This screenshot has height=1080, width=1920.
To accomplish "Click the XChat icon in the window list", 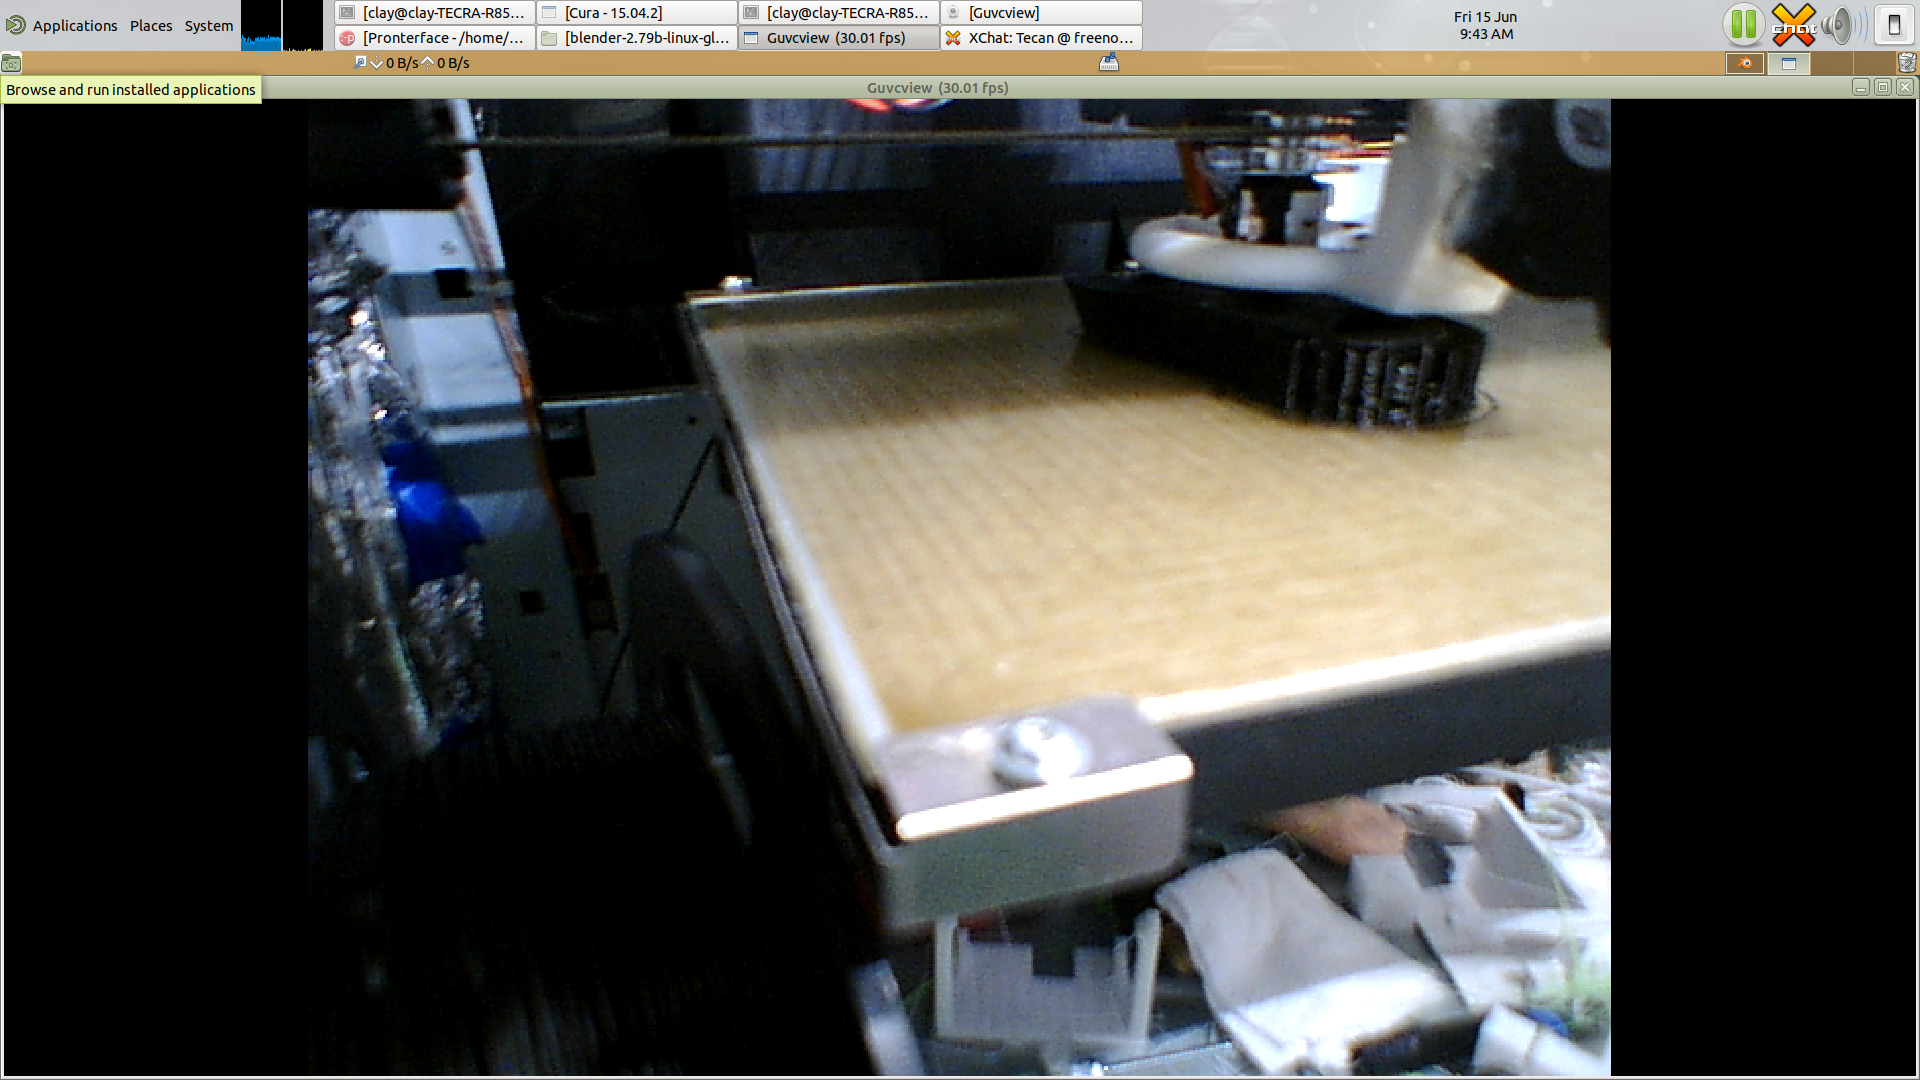I will point(953,38).
